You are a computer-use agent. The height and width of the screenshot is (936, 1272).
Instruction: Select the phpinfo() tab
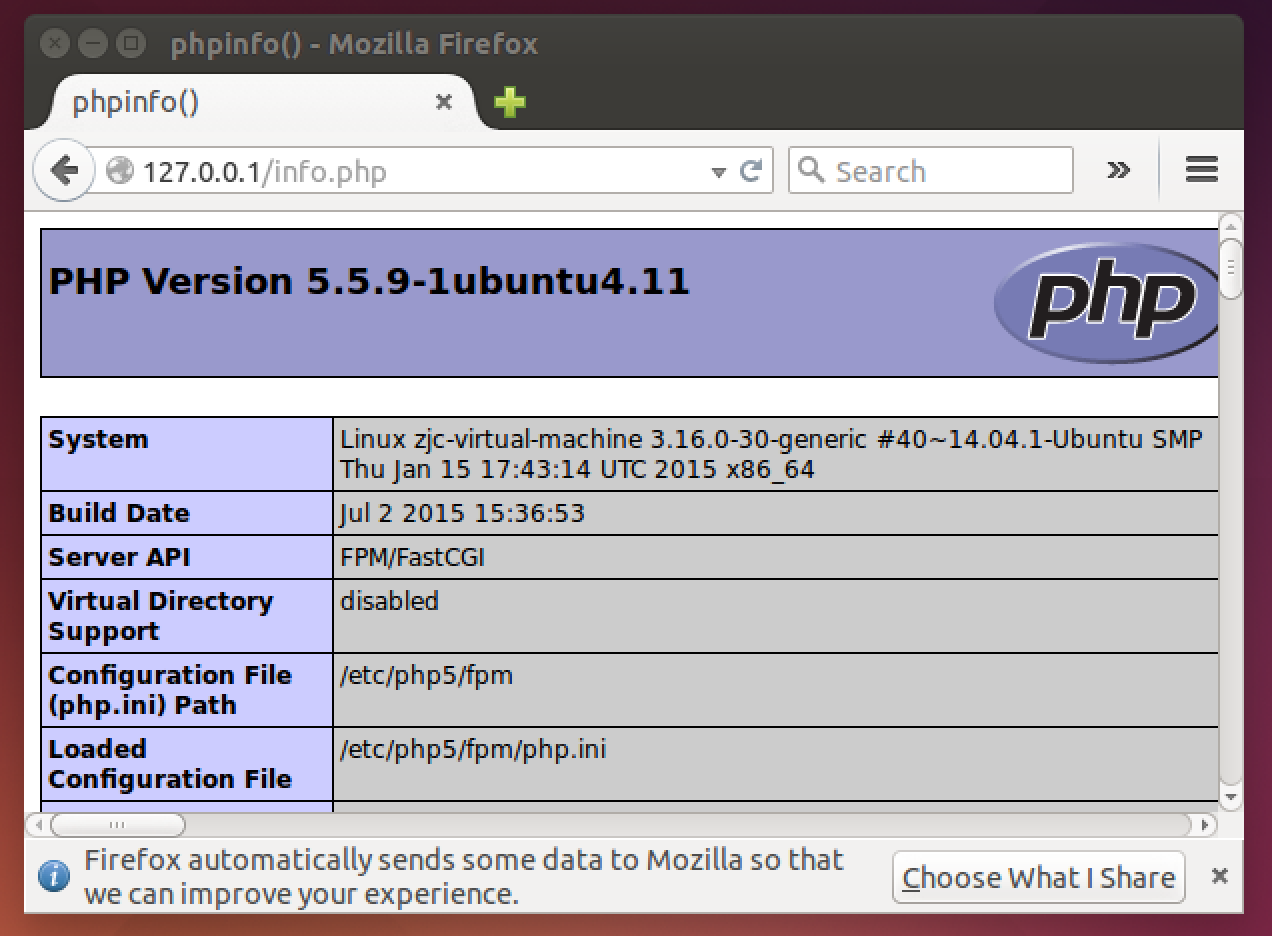click(x=260, y=102)
